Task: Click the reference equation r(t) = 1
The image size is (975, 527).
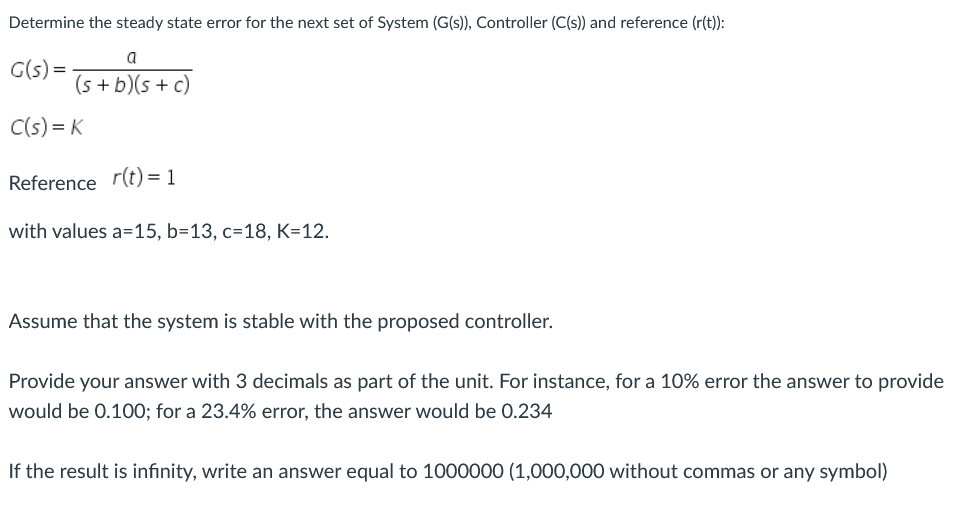Action: [144, 178]
